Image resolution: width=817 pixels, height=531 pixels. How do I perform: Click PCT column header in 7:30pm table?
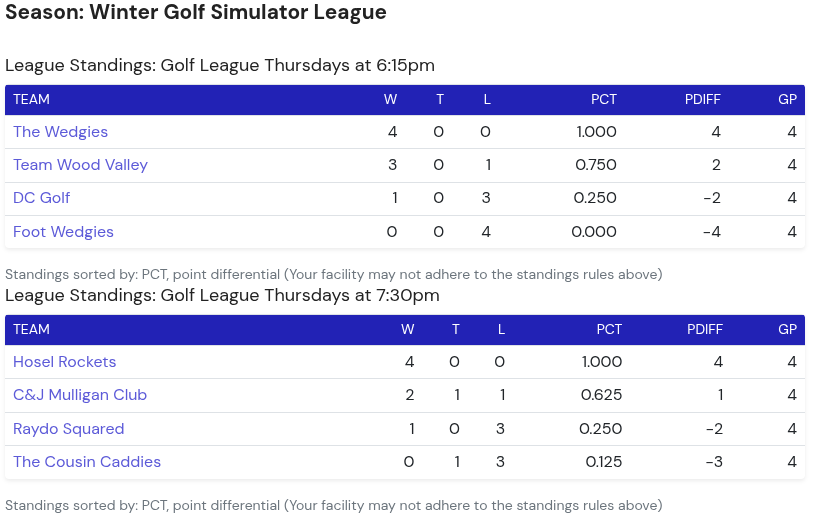pos(608,329)
